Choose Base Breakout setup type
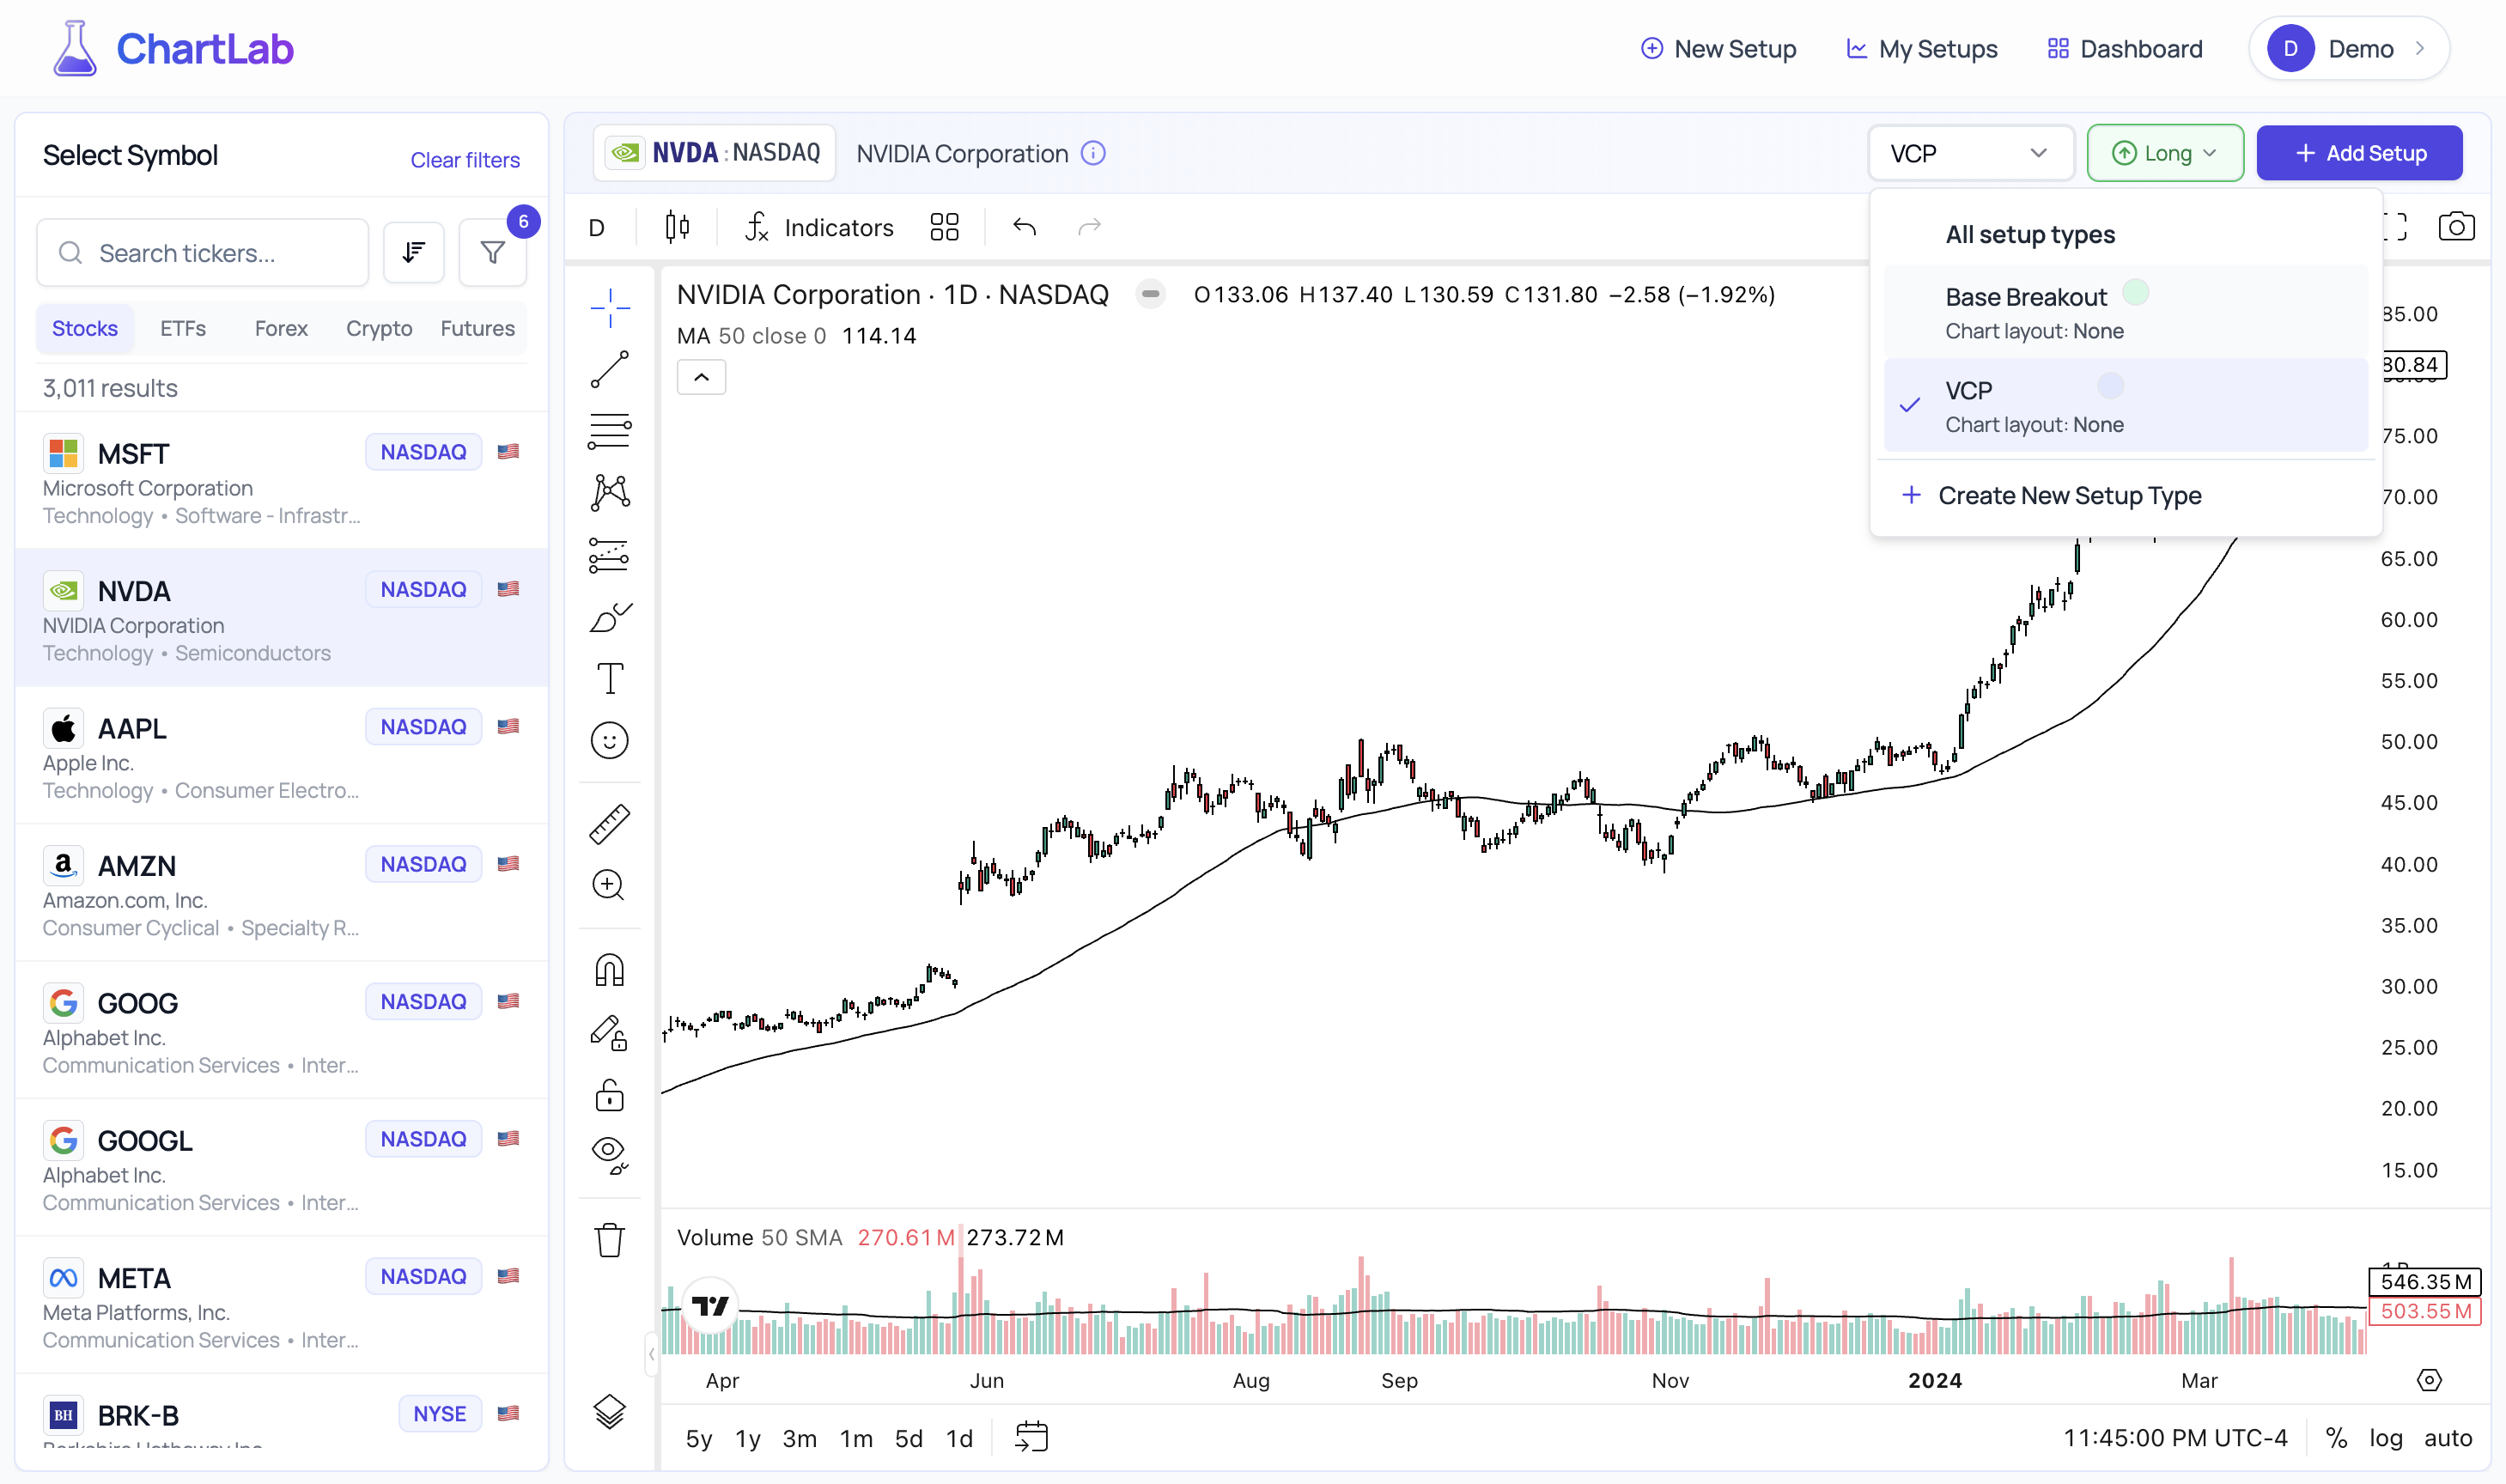2506x1484 pixels. 2125,312
